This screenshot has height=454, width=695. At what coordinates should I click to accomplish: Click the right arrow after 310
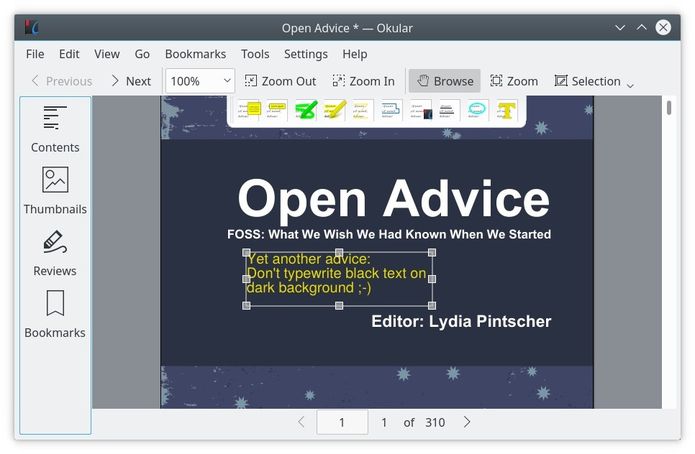[x=467, y=422]
